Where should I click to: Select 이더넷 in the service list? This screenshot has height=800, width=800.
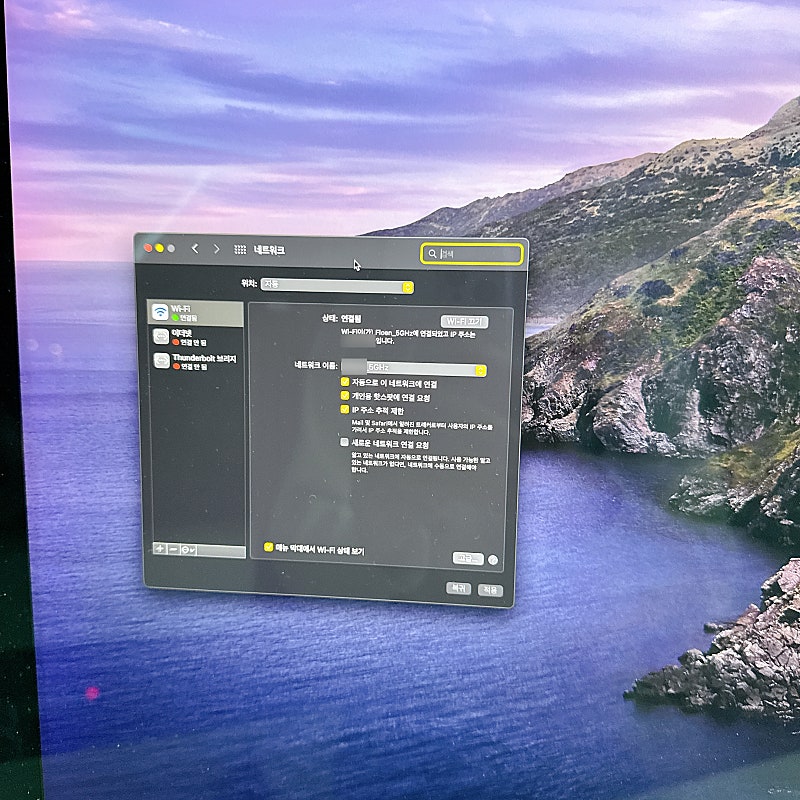[195, 337]
